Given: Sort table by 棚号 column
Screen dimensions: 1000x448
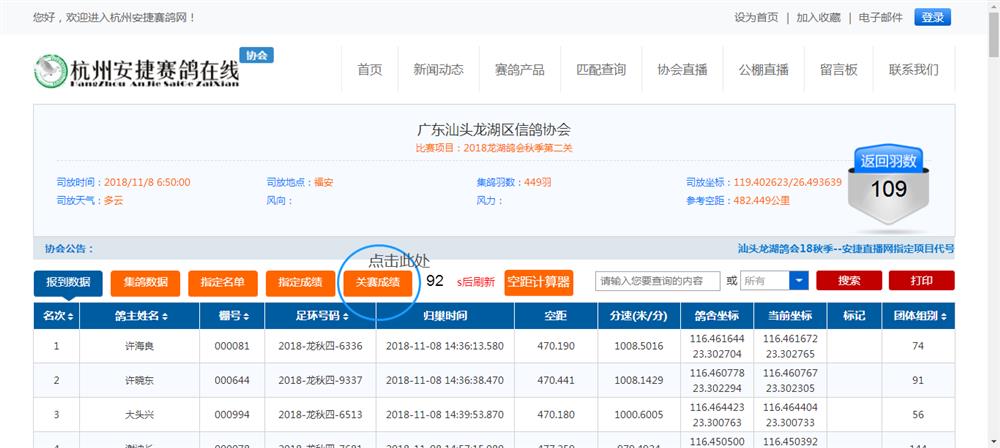Looking at the screenshot, I should tap(229, 316).
